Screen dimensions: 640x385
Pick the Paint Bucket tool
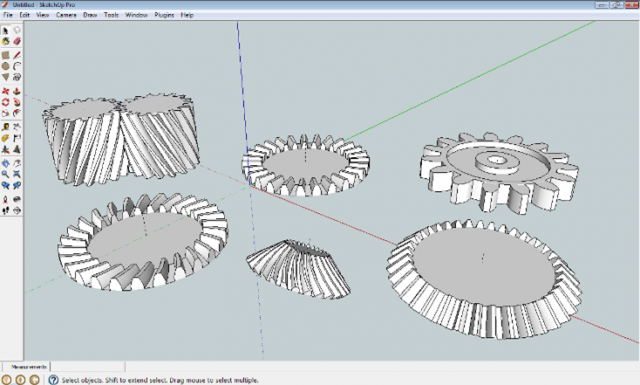tap(5, 41)
